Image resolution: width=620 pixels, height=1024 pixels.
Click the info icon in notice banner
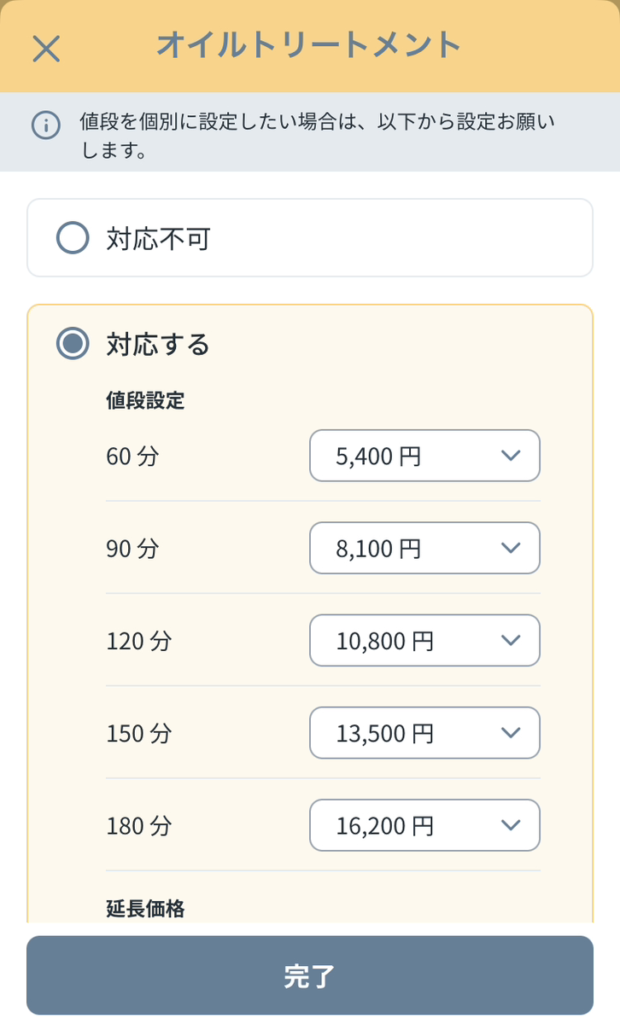45,126
